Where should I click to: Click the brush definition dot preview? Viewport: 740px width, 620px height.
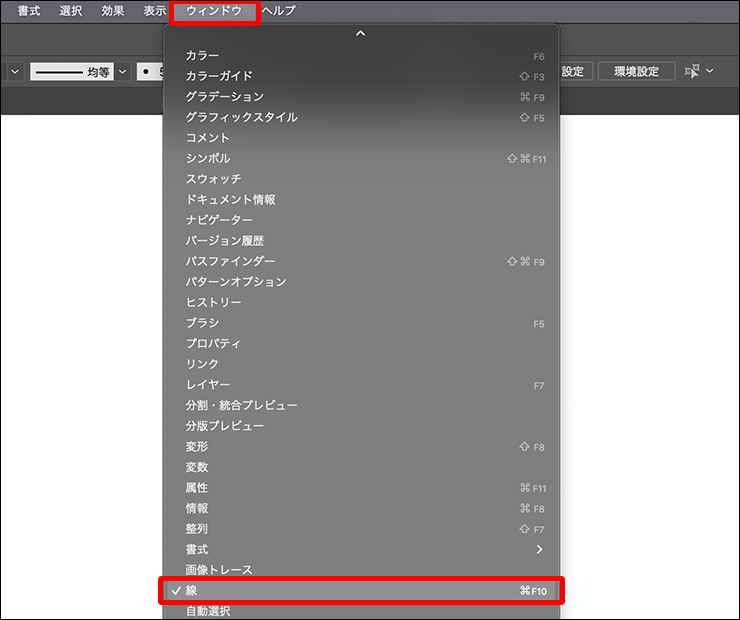pyautogui.click(x=146, y=72)
